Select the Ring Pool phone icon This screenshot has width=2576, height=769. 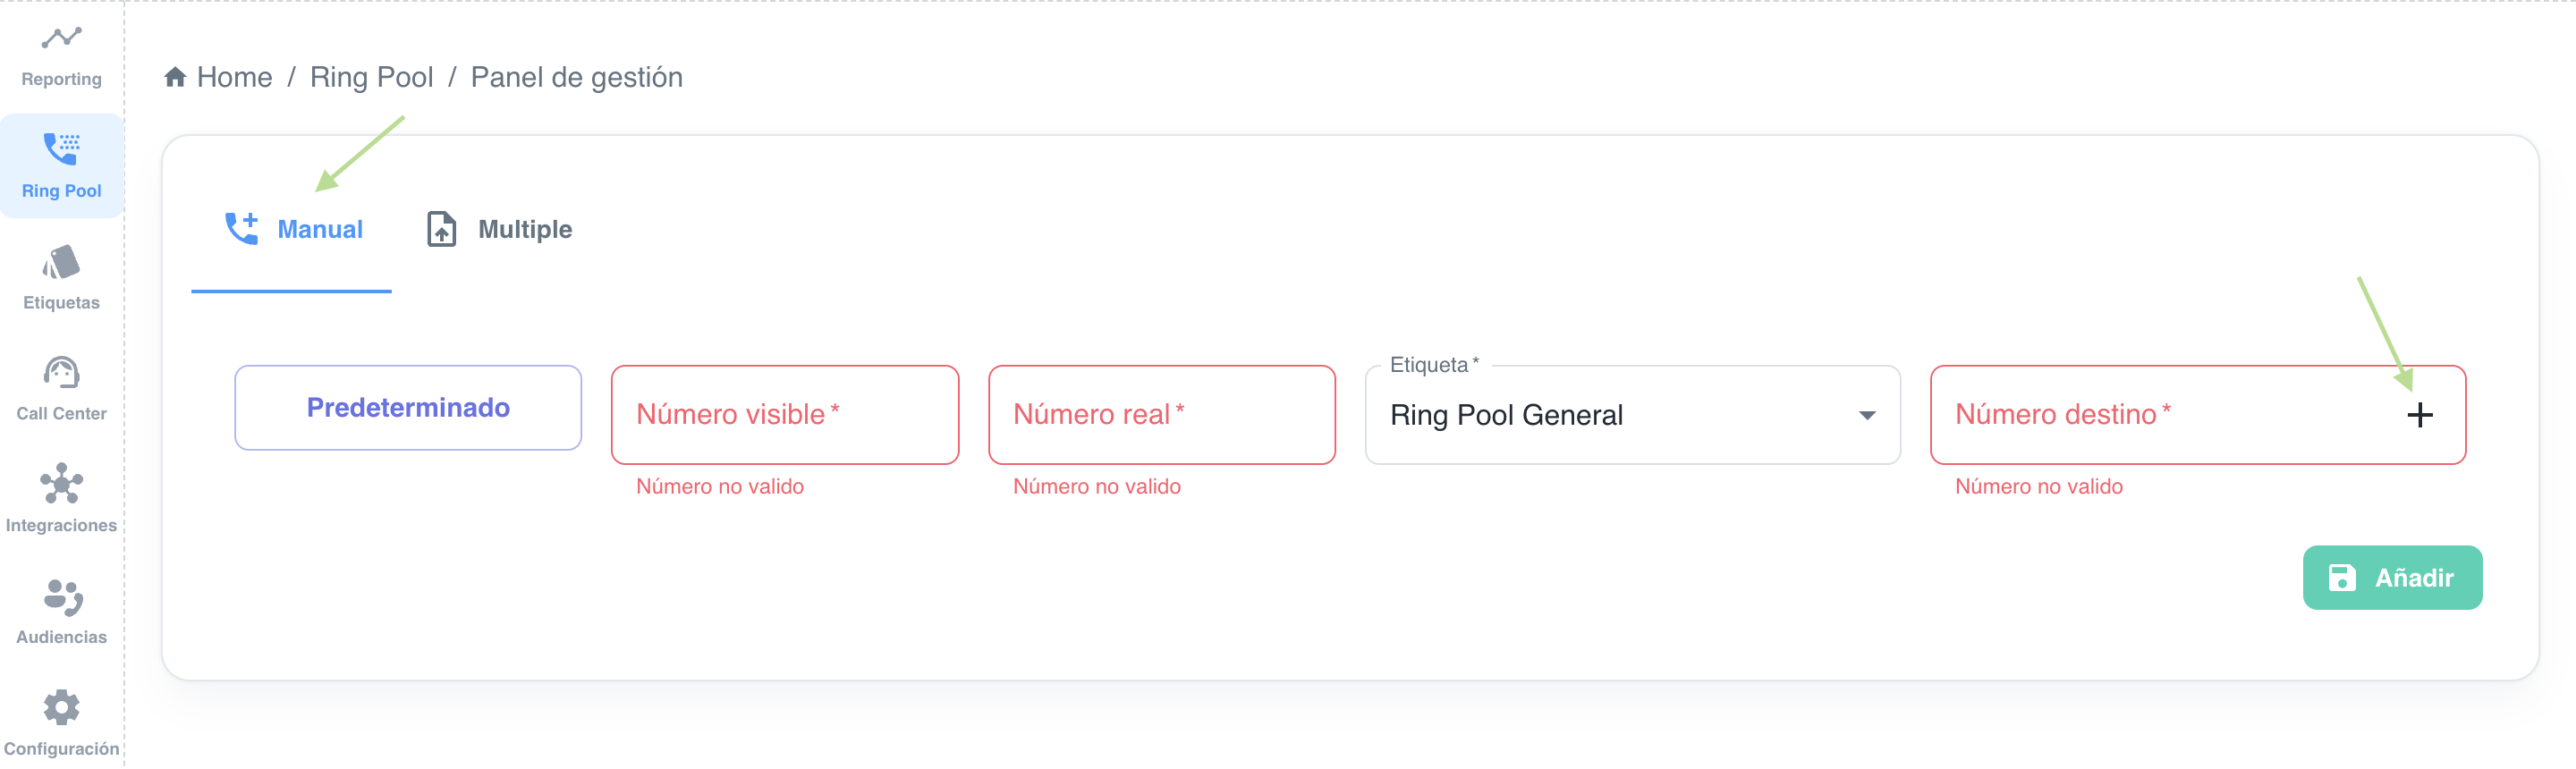tap(61, 148)
